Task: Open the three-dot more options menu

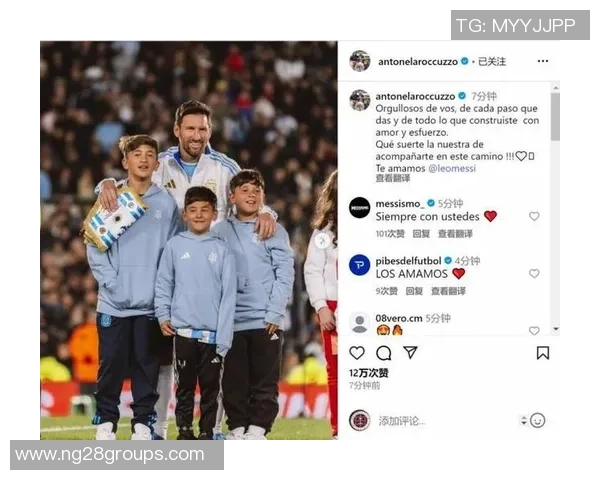Action: [x=543, y=61]
